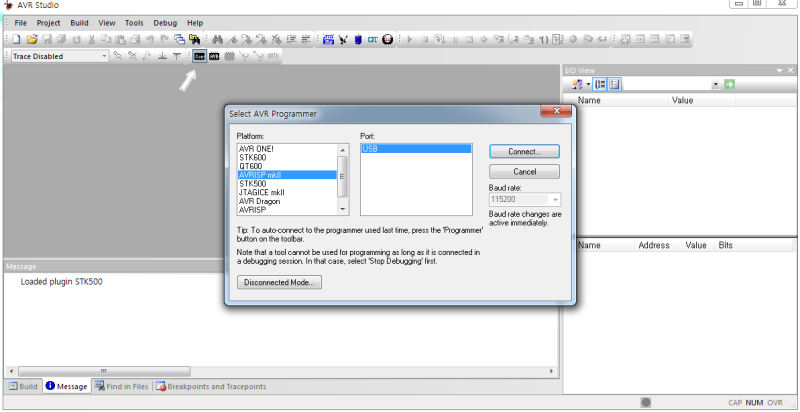This screenshot has width=800, height=412.
Task: Click the Find binoculars icon
Action: pyautogui.click(x=217, y=39)
